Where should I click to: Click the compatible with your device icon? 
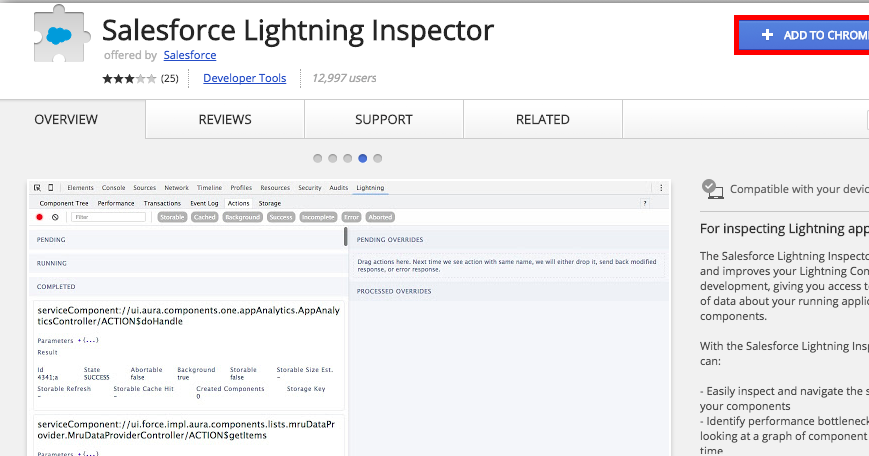tap(712, 189)
